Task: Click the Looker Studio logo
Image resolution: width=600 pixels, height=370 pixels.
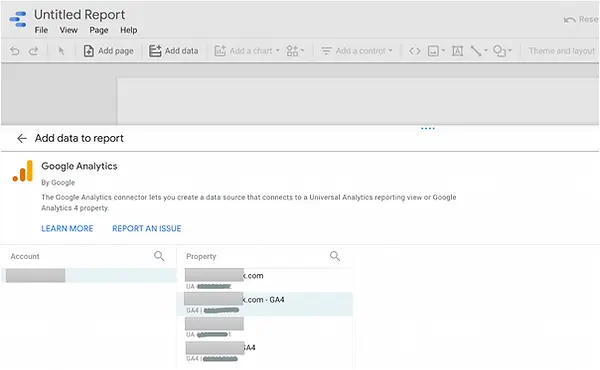Action: [18, 19]
